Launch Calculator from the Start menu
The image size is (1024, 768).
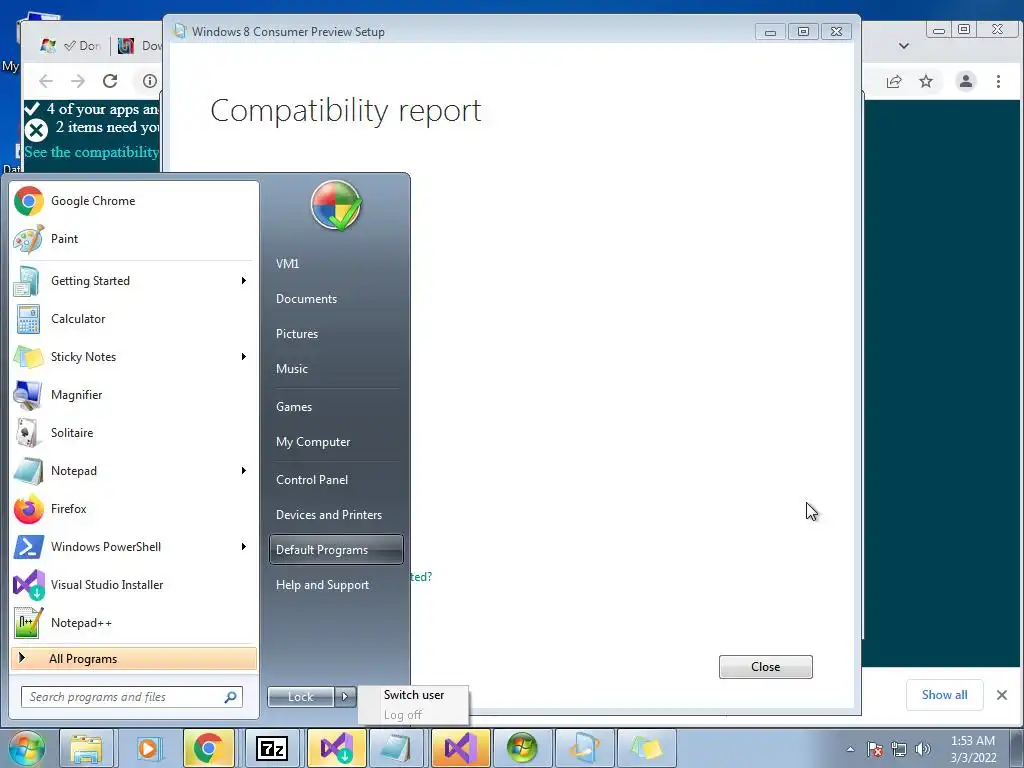tap(134, 319)
